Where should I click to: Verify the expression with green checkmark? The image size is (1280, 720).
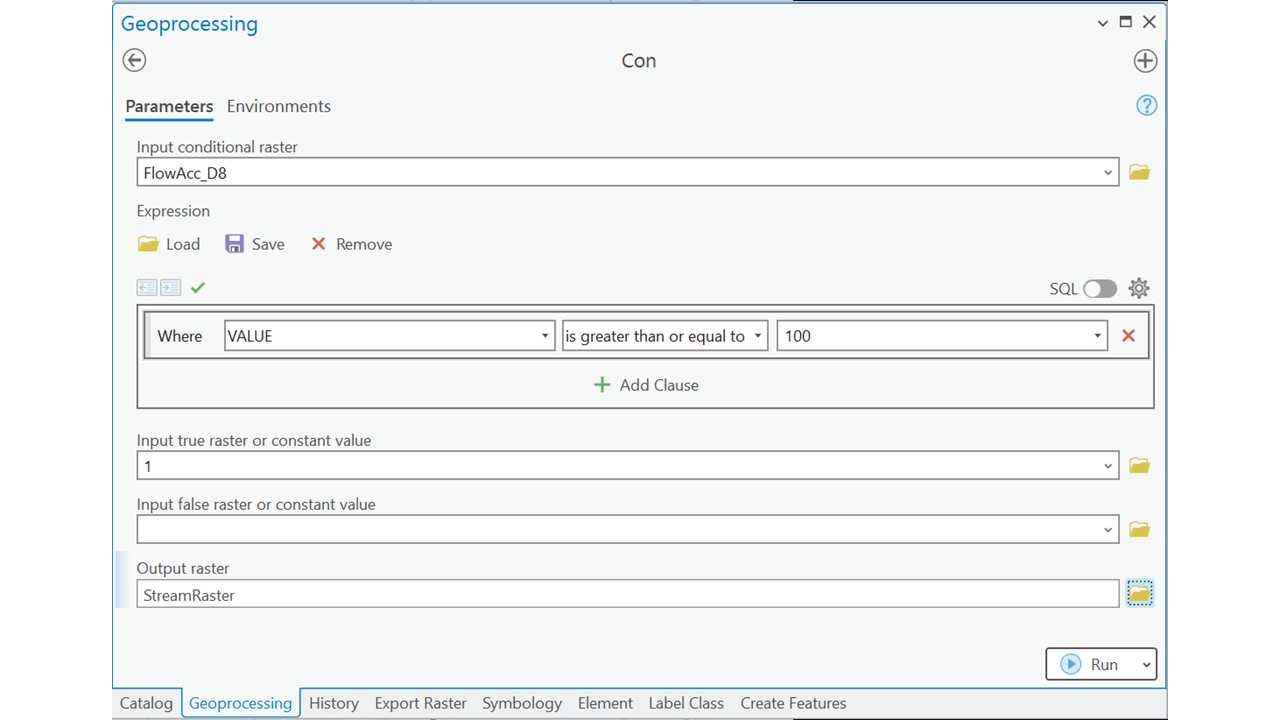pyautogui.click(x=198, y=288)
